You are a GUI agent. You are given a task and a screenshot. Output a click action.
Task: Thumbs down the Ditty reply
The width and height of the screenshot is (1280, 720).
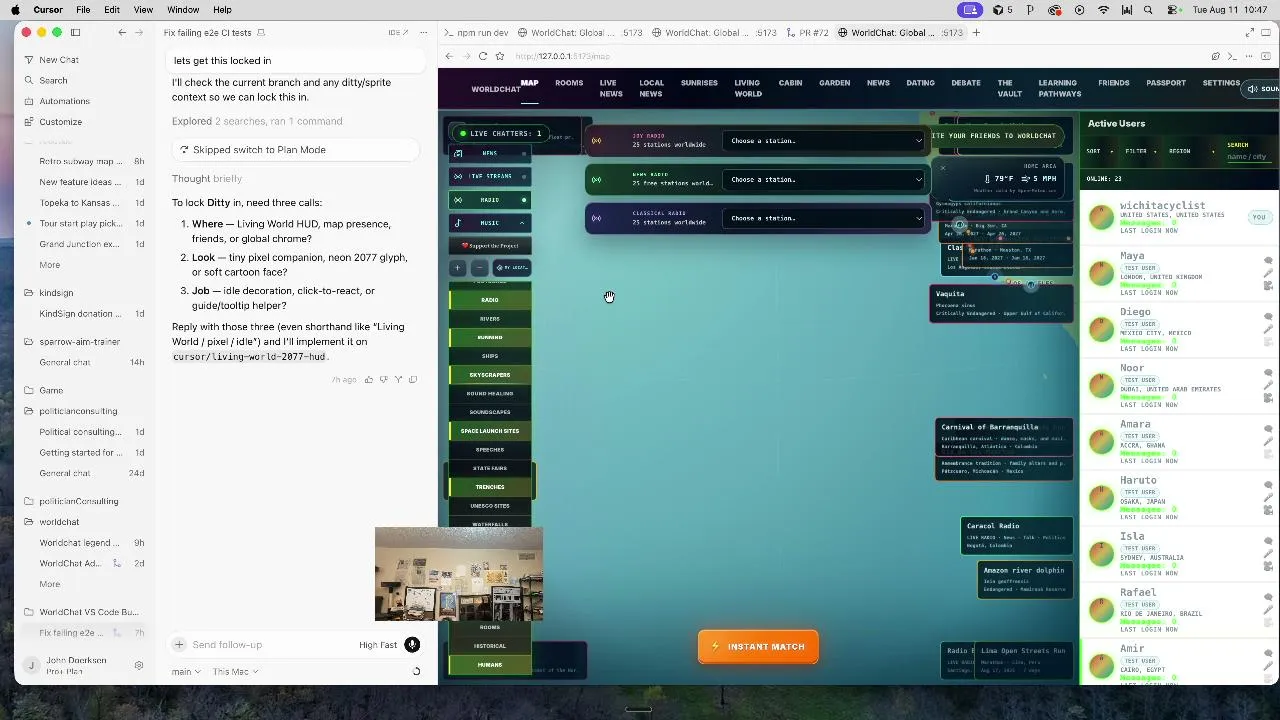384,380
